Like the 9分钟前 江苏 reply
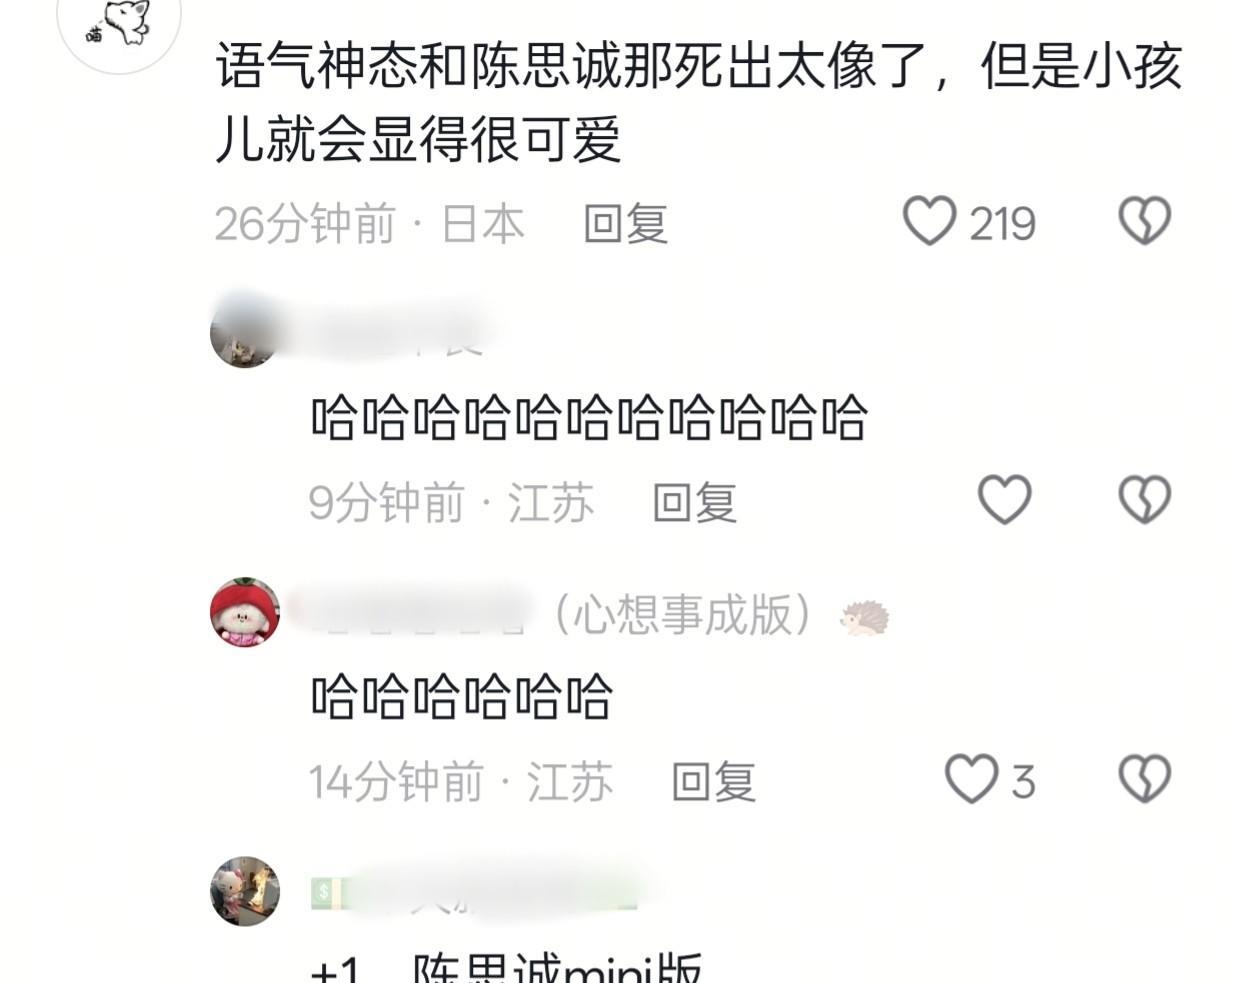1234x983 pixels. click(1004, 500)
